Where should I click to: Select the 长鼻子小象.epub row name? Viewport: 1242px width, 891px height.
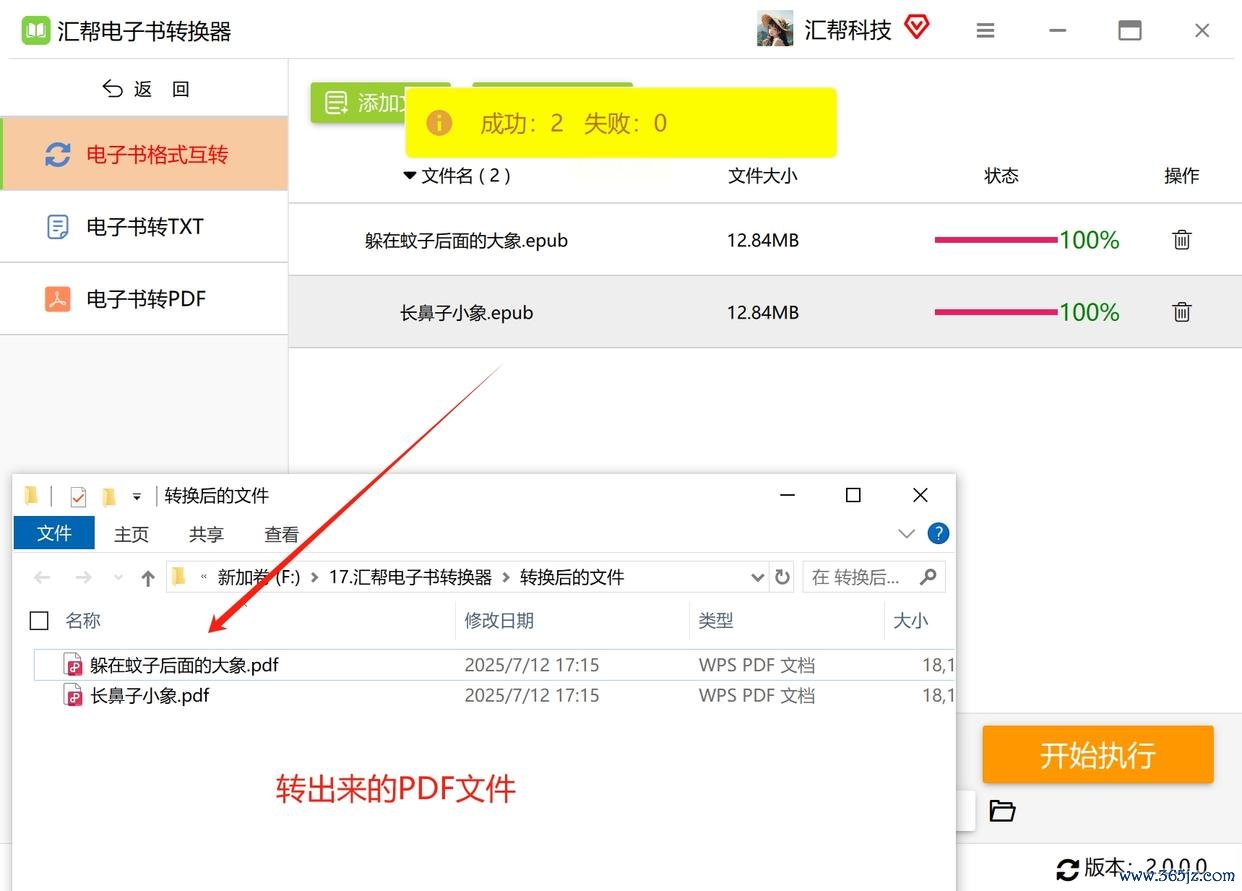pyautogui.click(x=466, y=312)
